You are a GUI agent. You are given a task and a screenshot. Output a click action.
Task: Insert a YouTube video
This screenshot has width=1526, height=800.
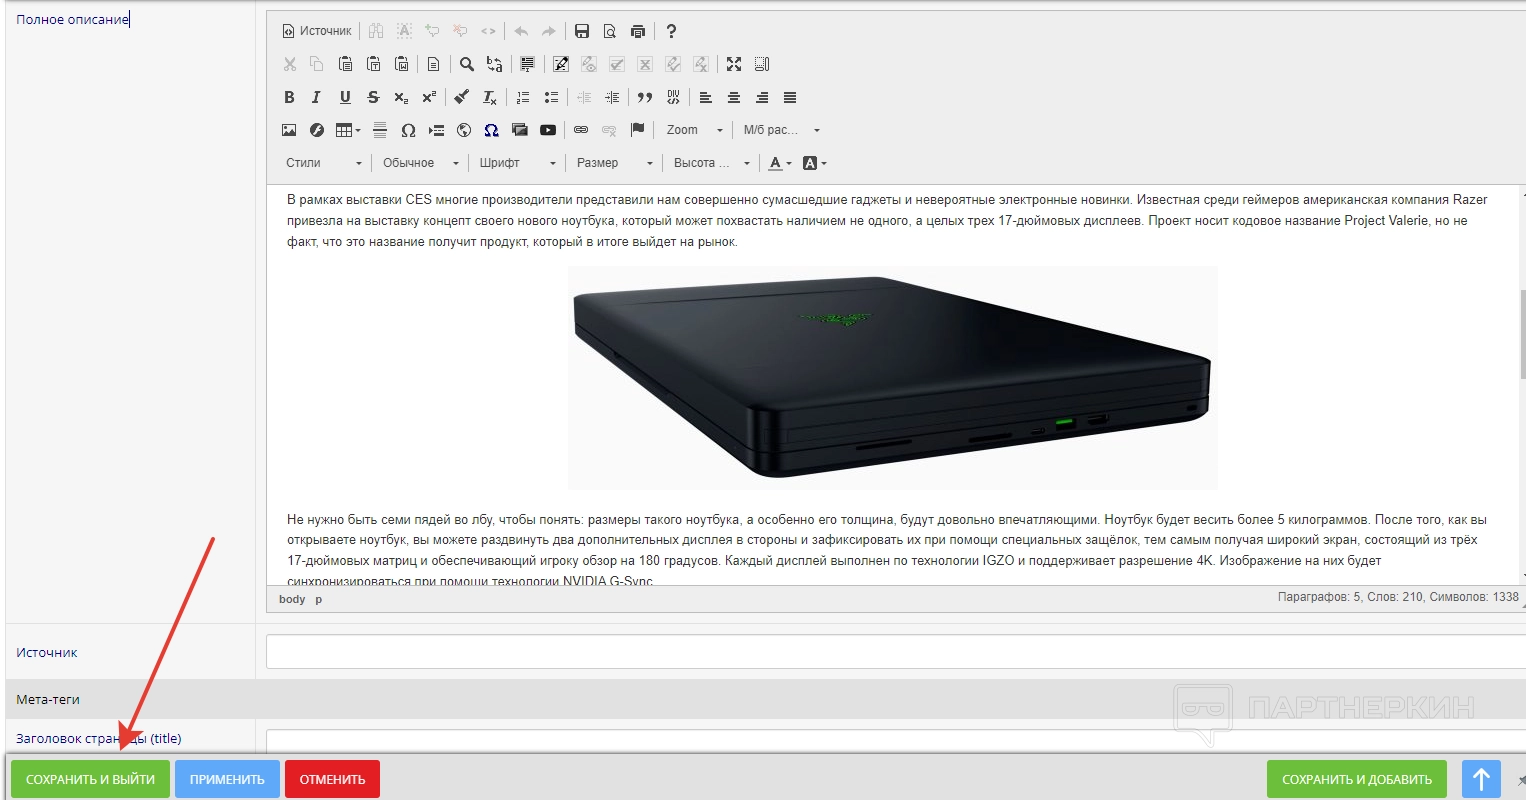click(548, 130)
